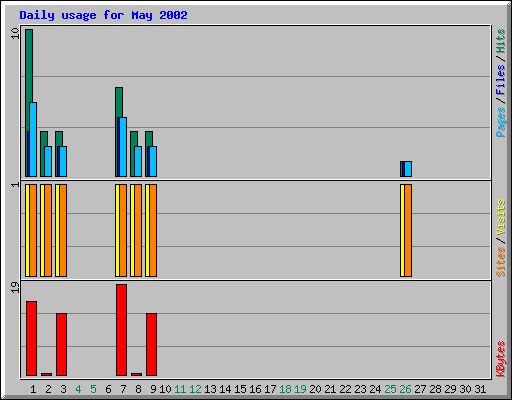Click the green Hits bar for day 7
The height and width of the screenshot is (400, 512).
tap(119, 102)
